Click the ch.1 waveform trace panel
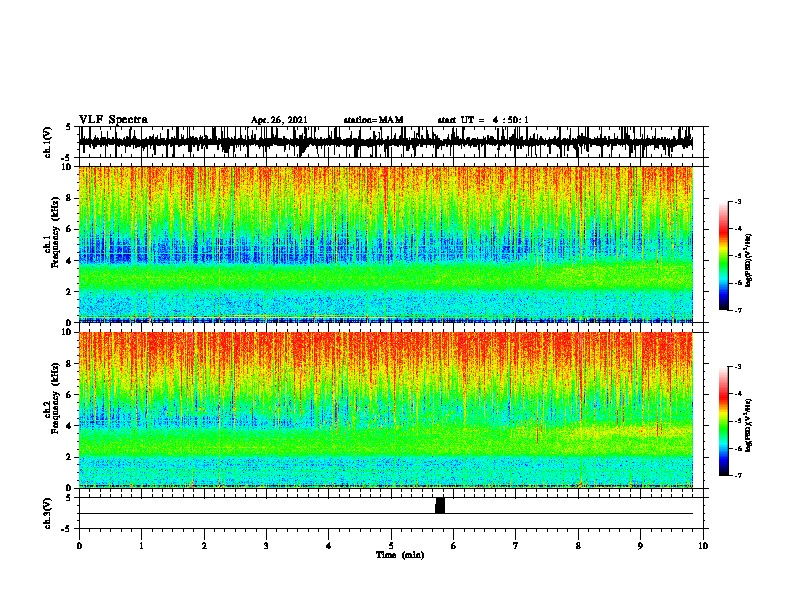The image size is (792, 612). (x=390, y=142)
